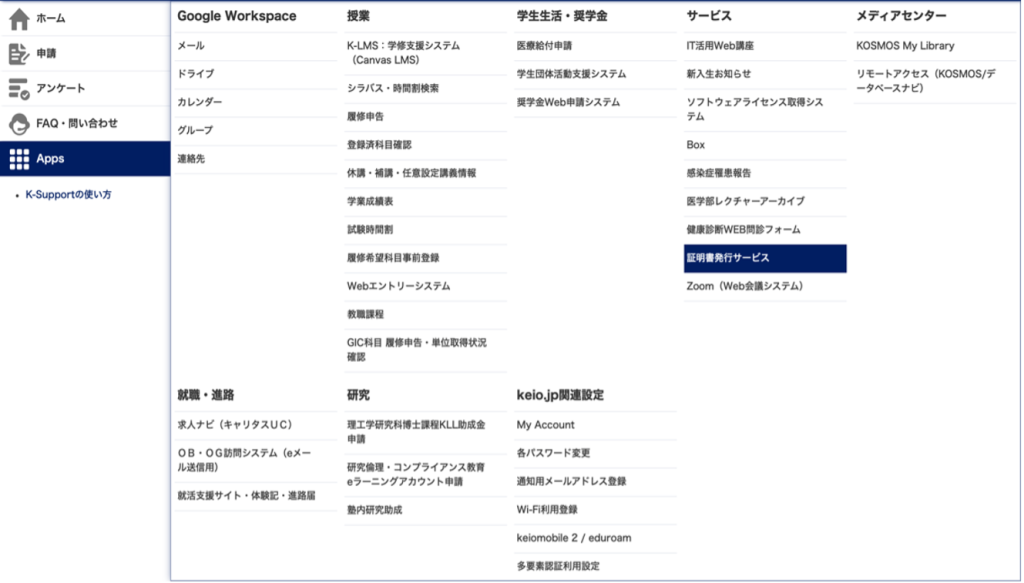Open 求人ナビ（キャリタスUC） link
1024x583 pixels.
[234, 425]
